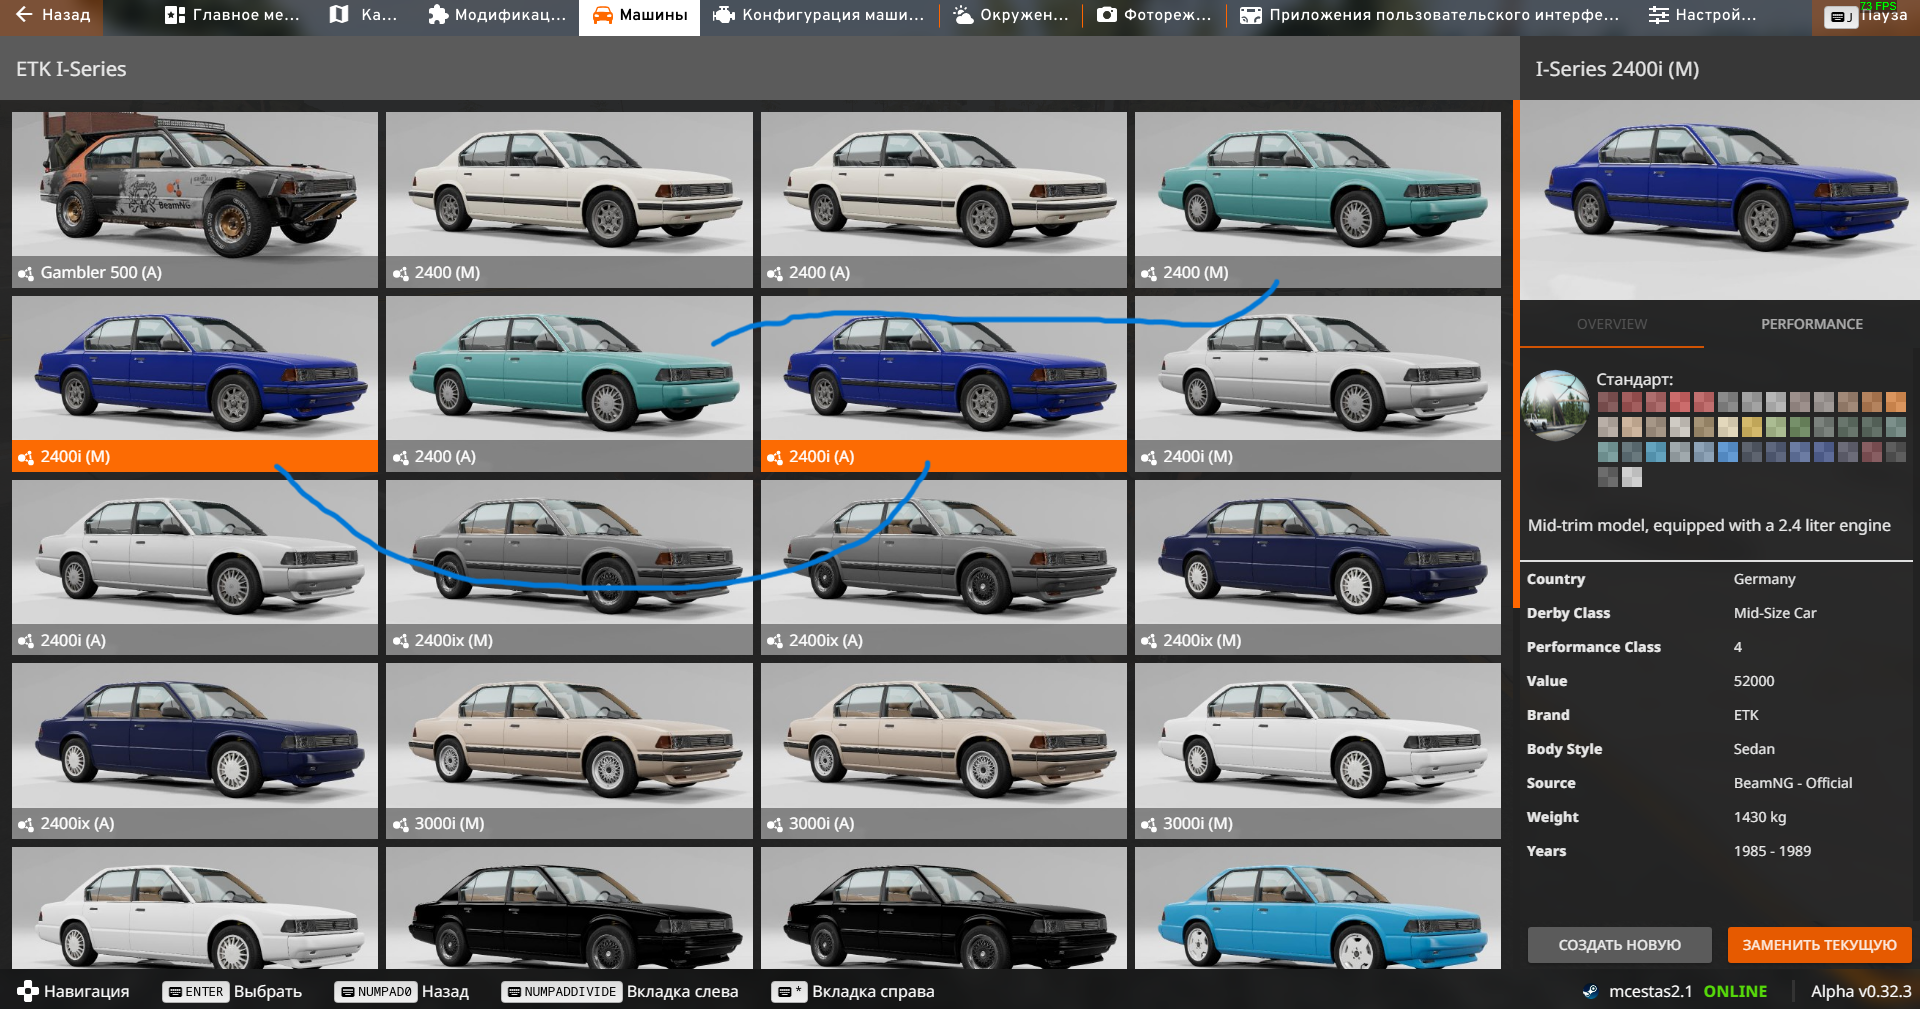This screenshot has height=1009, width=1920.
Task: Open Приложения пользовательского интерфейса menu
Action: coord(1429,16)
